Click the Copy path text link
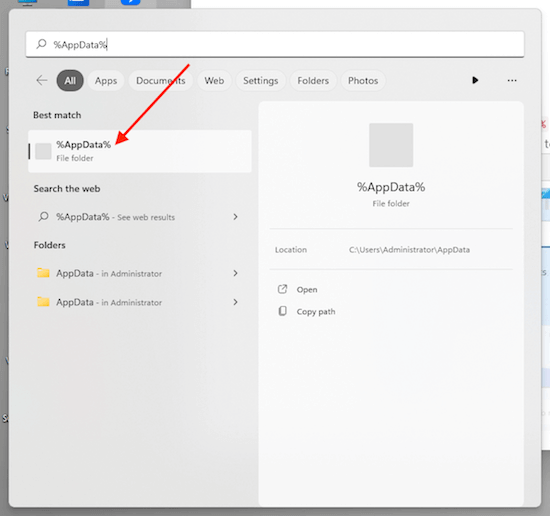The width and height of the screenshot is (550, 516). 316,311
